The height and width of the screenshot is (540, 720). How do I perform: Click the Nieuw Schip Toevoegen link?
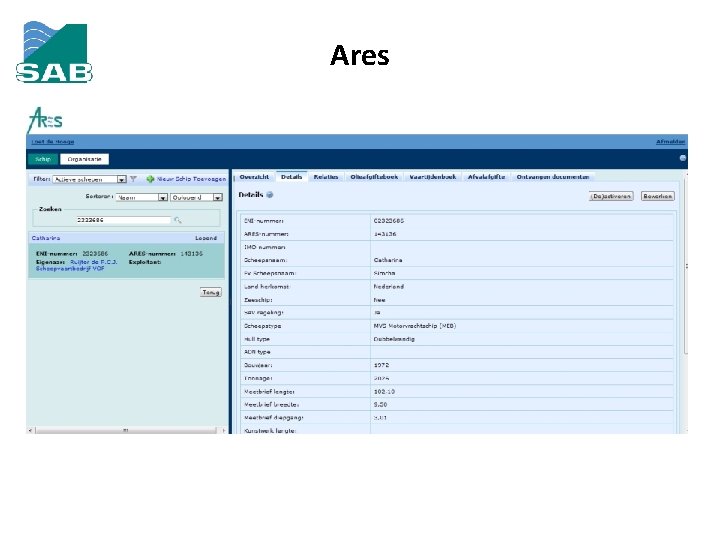coord(191,179)
